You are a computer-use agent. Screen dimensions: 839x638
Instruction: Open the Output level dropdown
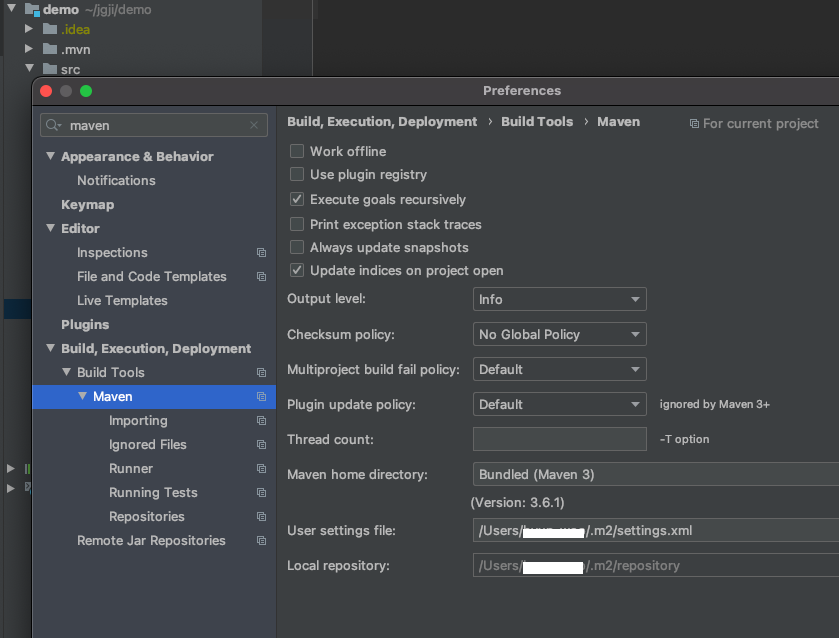pos(559,299)
